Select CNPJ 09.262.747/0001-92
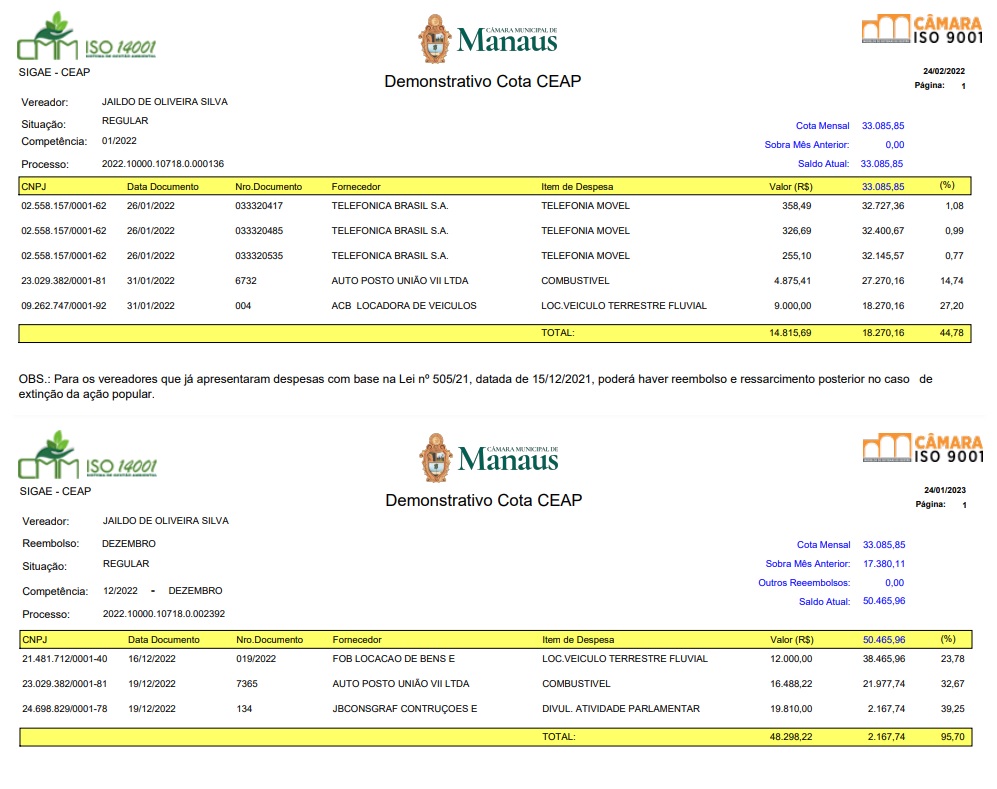Viewport: 997px width, 789px height. tap(64, 306)
